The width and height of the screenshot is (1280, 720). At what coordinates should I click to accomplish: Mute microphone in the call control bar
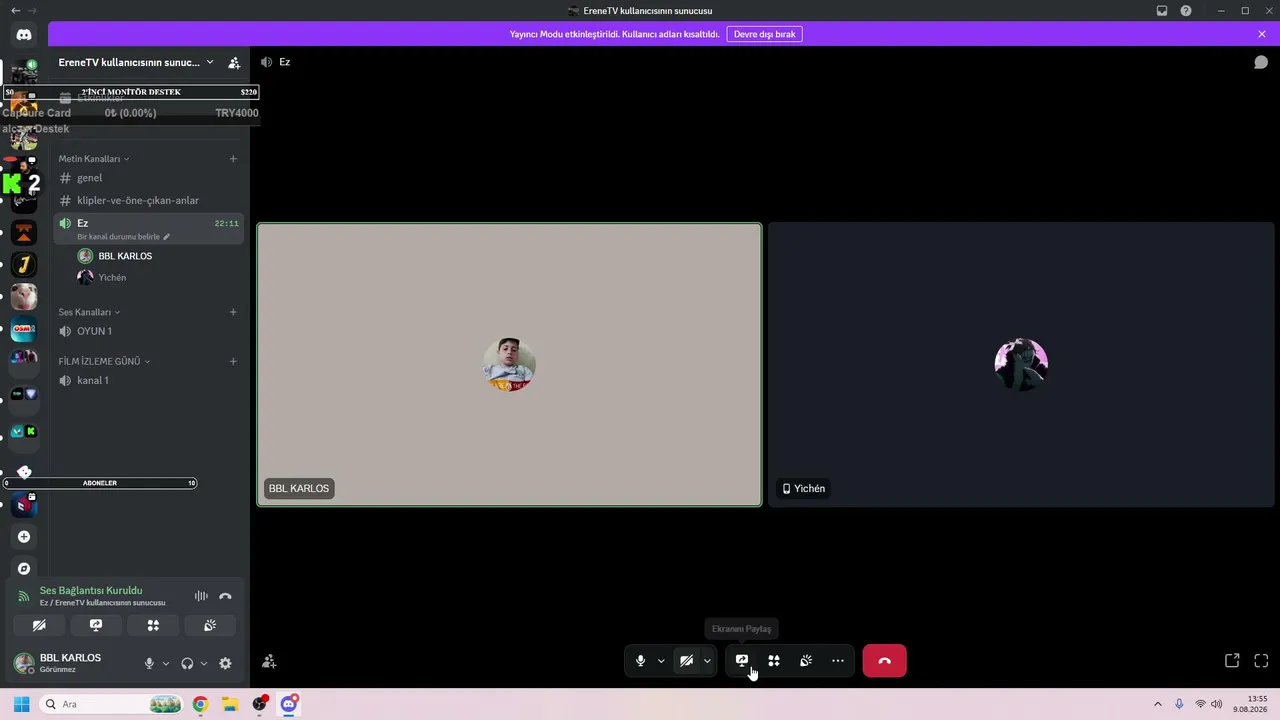pos(641,661)
